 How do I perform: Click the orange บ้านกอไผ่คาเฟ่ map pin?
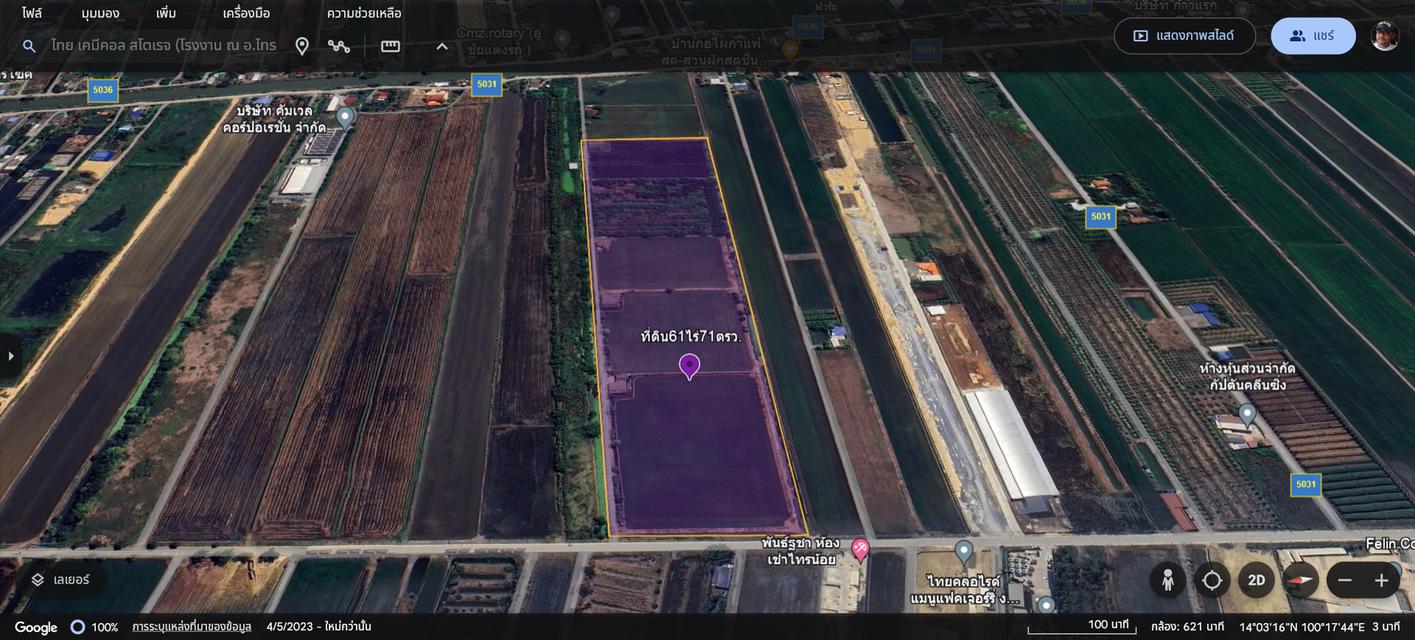point(790,50)
